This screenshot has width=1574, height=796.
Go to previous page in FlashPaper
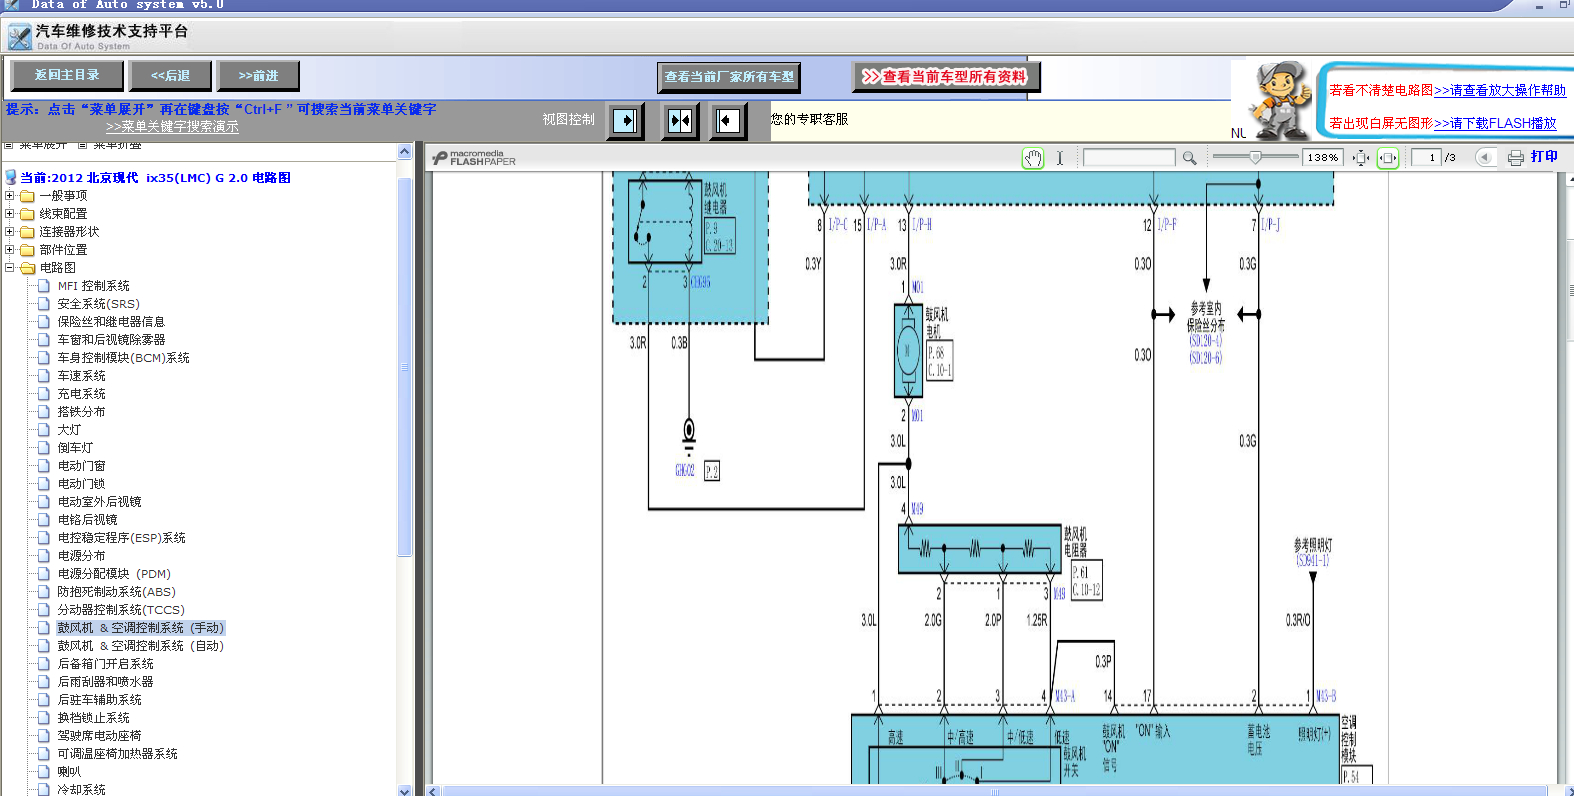(x=1485, y=157)
